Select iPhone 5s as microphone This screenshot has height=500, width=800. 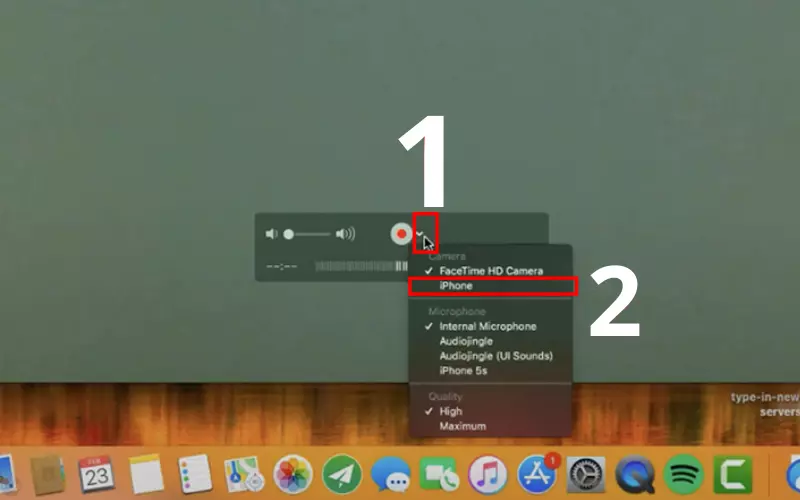[x=491, y=371]
